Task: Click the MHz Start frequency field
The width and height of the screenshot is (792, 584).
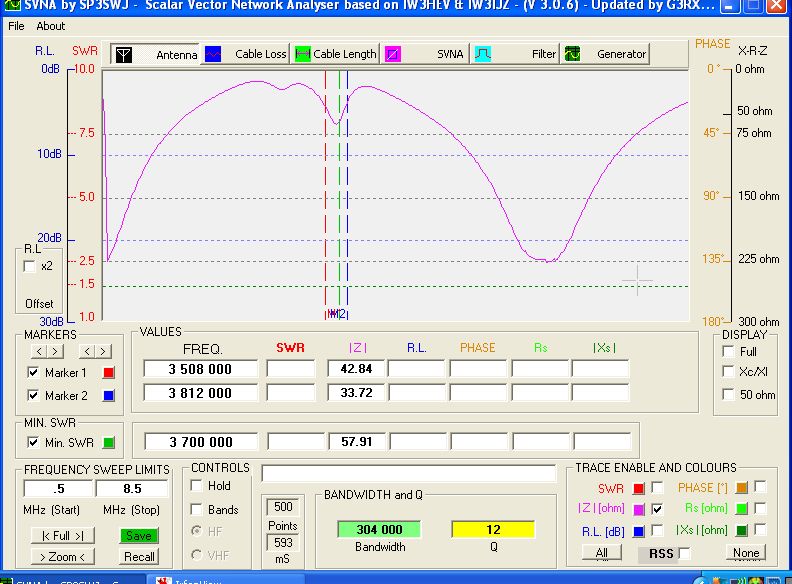Action: 56,489
